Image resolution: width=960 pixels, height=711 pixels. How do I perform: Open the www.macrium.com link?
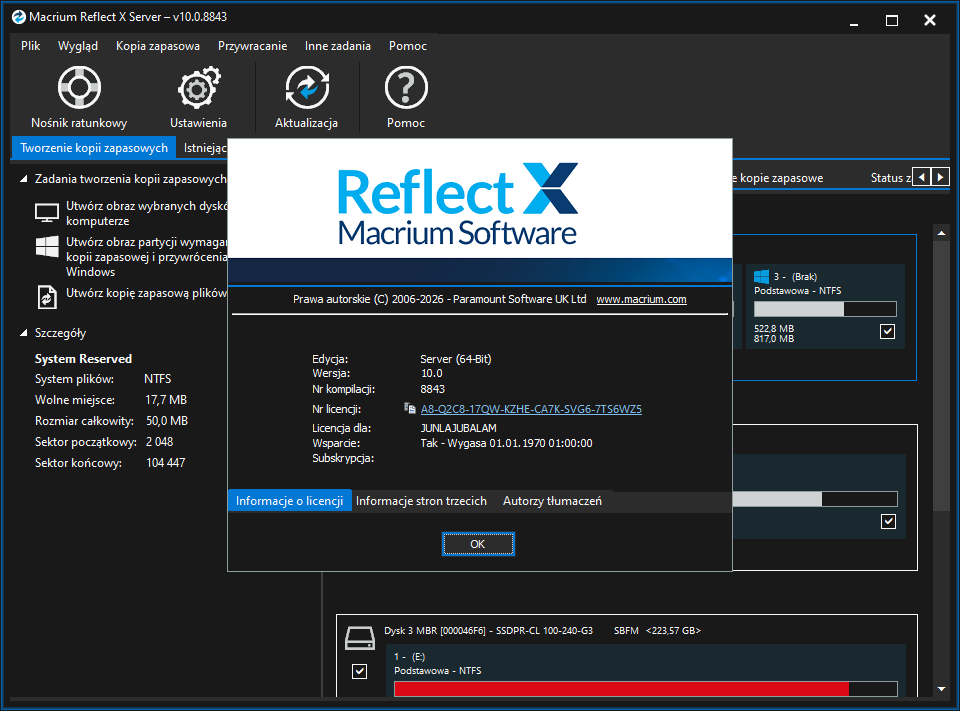[x=641, y=299]
